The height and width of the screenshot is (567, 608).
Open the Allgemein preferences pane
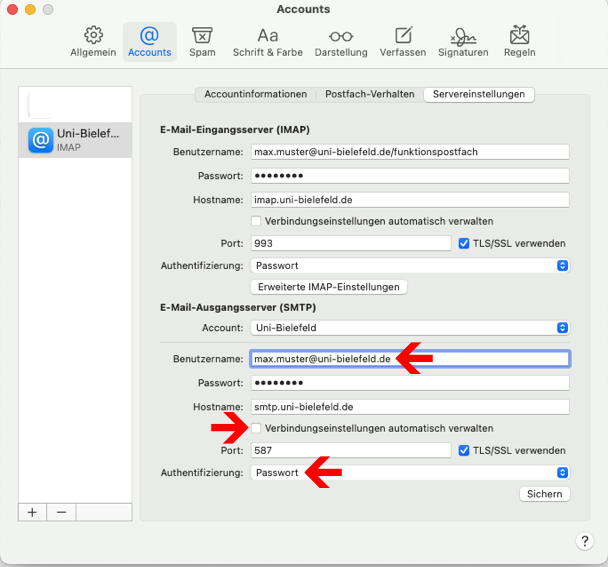point(93,42)
